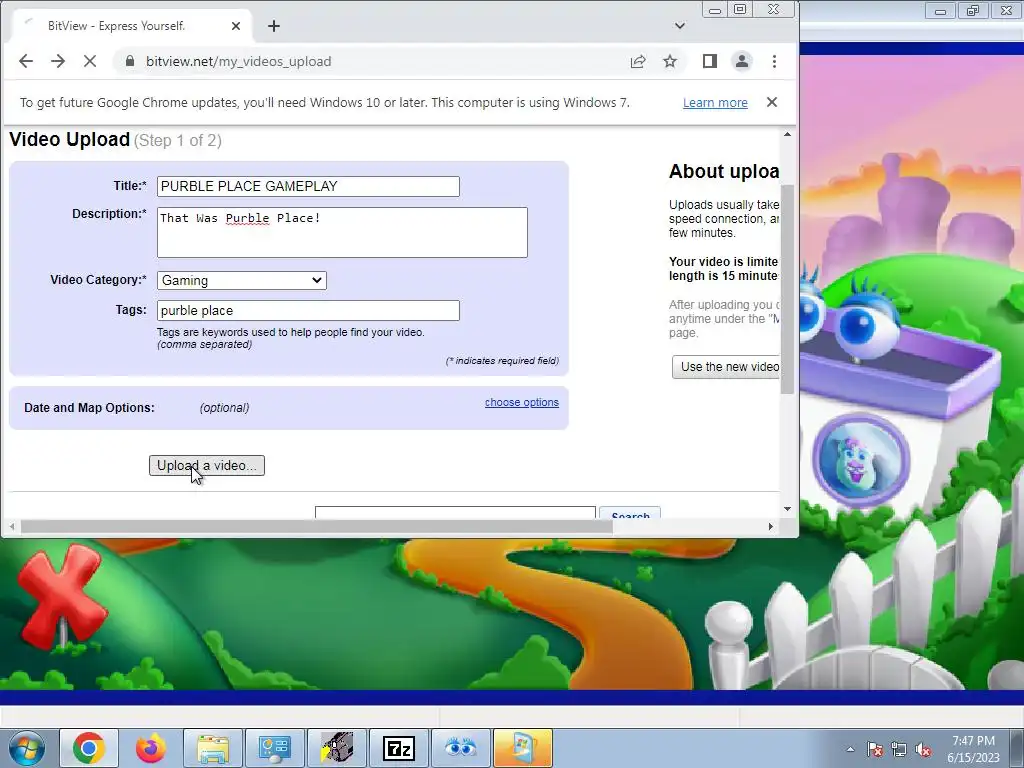Image resolution: width=1024 pixels, height=768 pixels.
Task: Open the network tray icon
Action: [899, 749]
